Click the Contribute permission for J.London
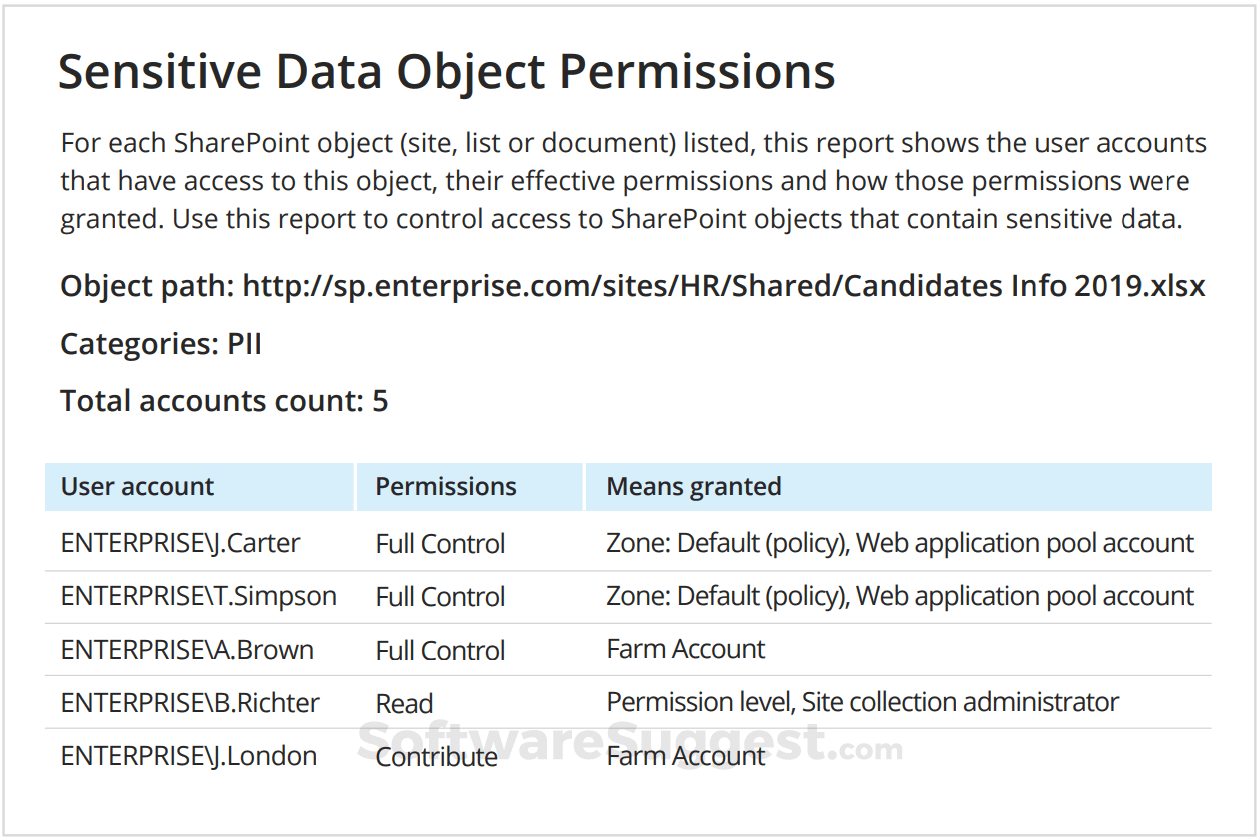 [x=436, y=757]
